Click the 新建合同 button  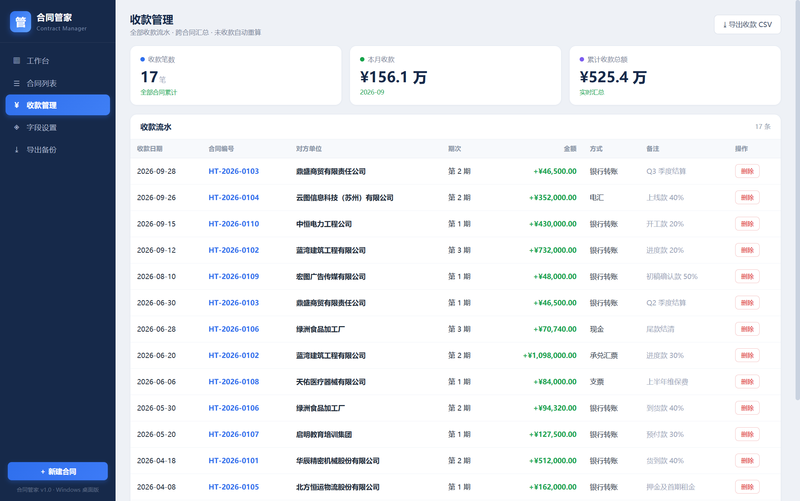pos(58,471)
